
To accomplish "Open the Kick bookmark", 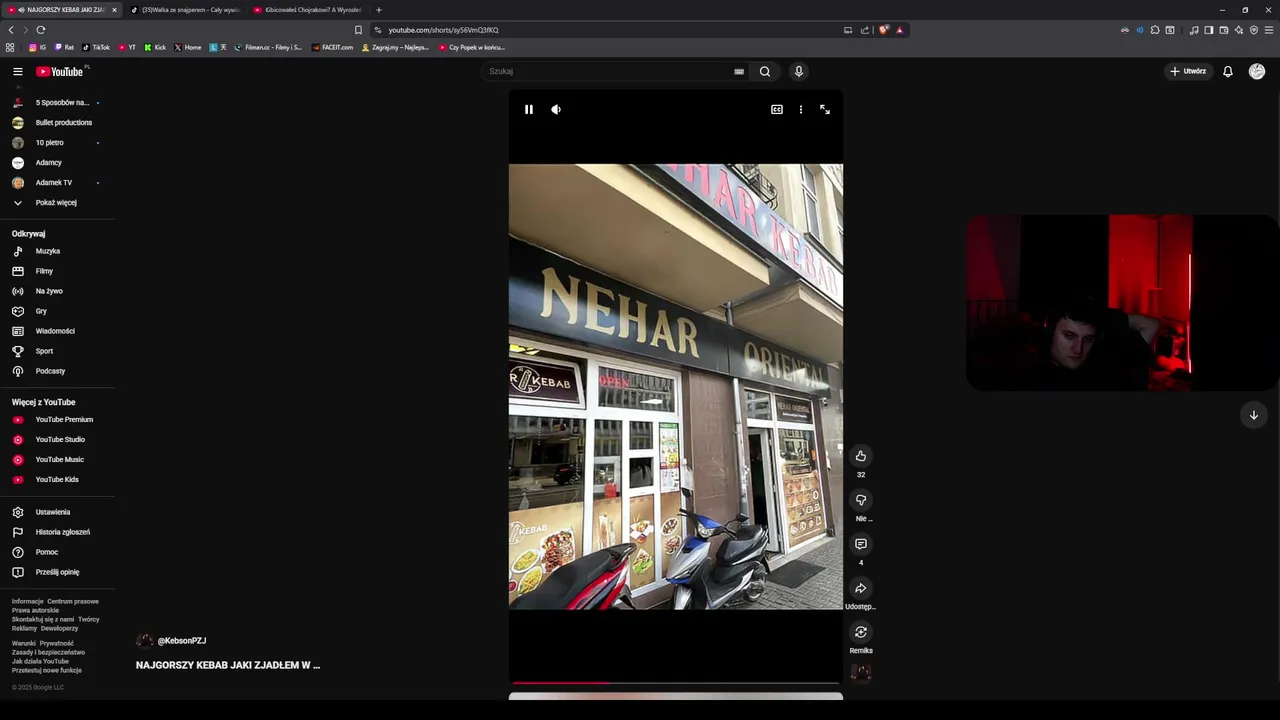I will tap(155, 47).
